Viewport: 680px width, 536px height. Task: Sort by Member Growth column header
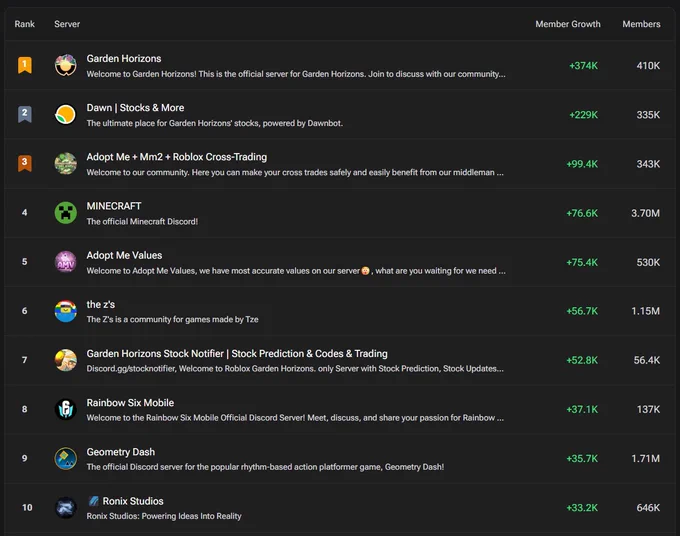click(568, 24)
